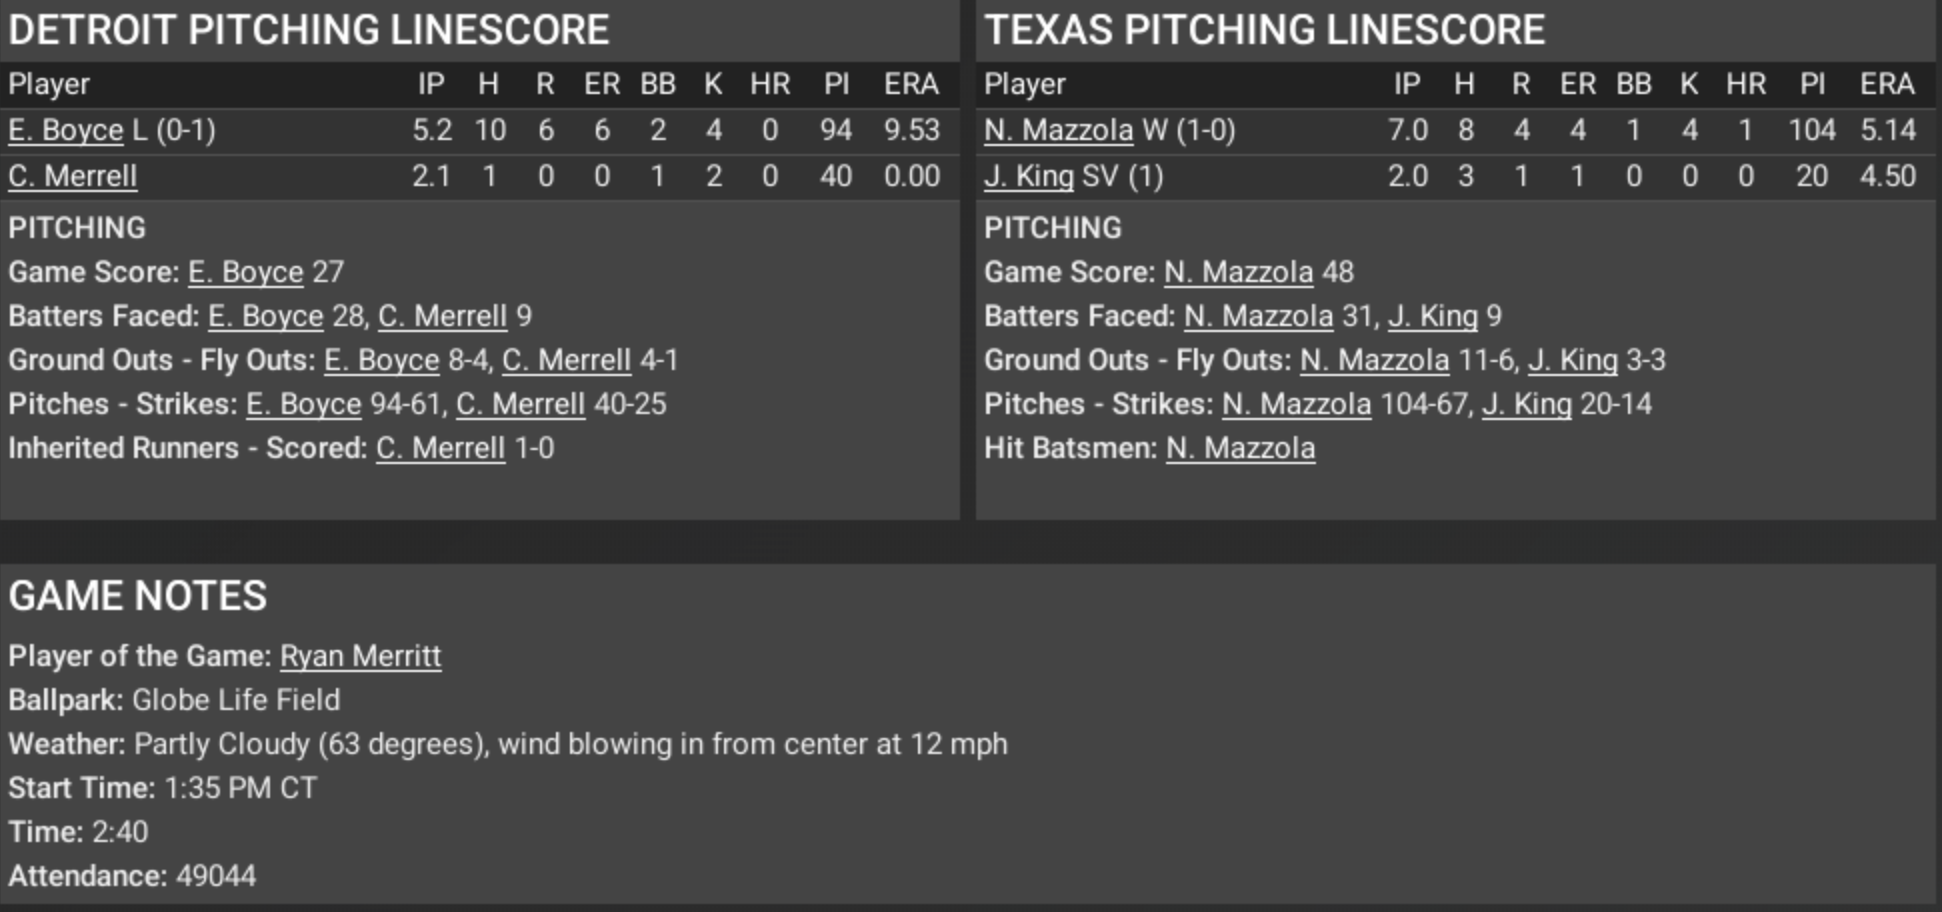
Task: Select C. Merrell in Detroit Batters Faced line
Action: [x=442, y=316]
